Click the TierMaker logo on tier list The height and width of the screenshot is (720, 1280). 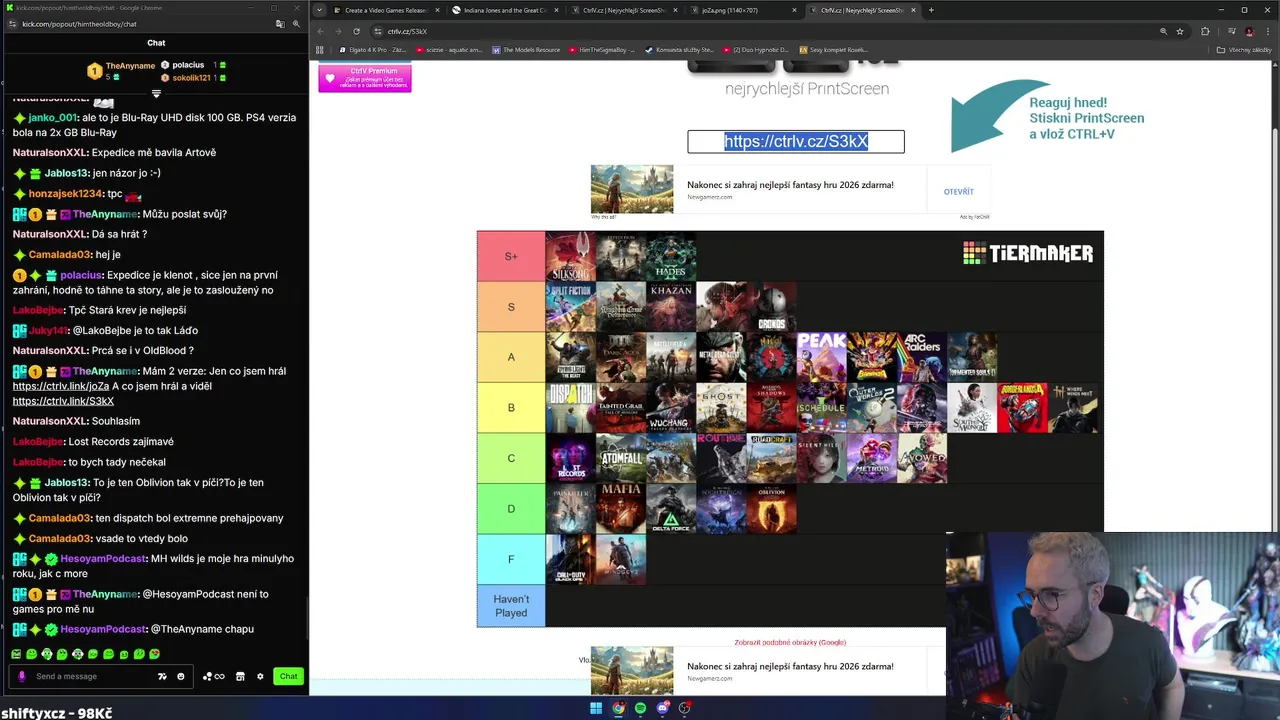1028,253
